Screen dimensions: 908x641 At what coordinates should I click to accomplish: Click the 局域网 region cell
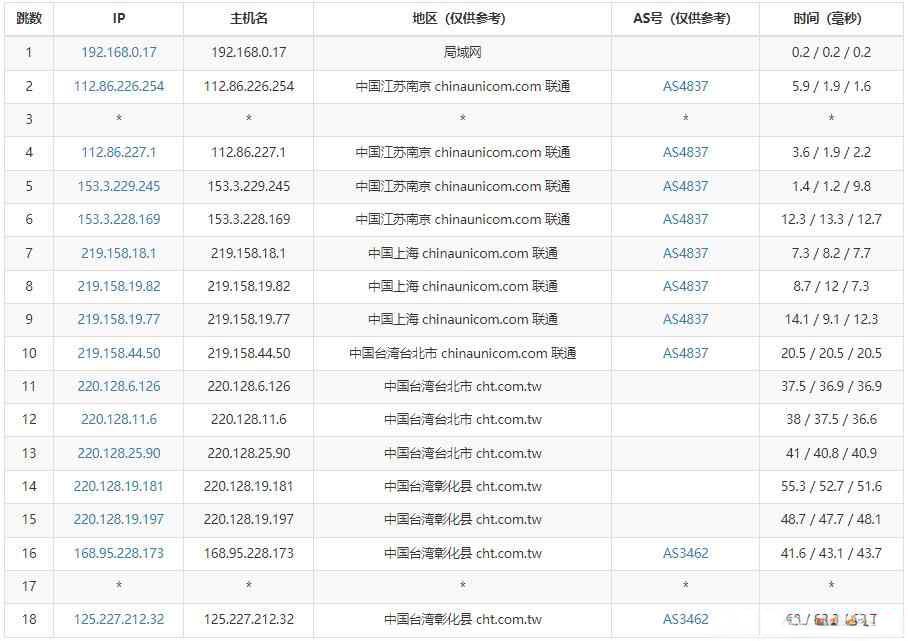coord(463,52)
